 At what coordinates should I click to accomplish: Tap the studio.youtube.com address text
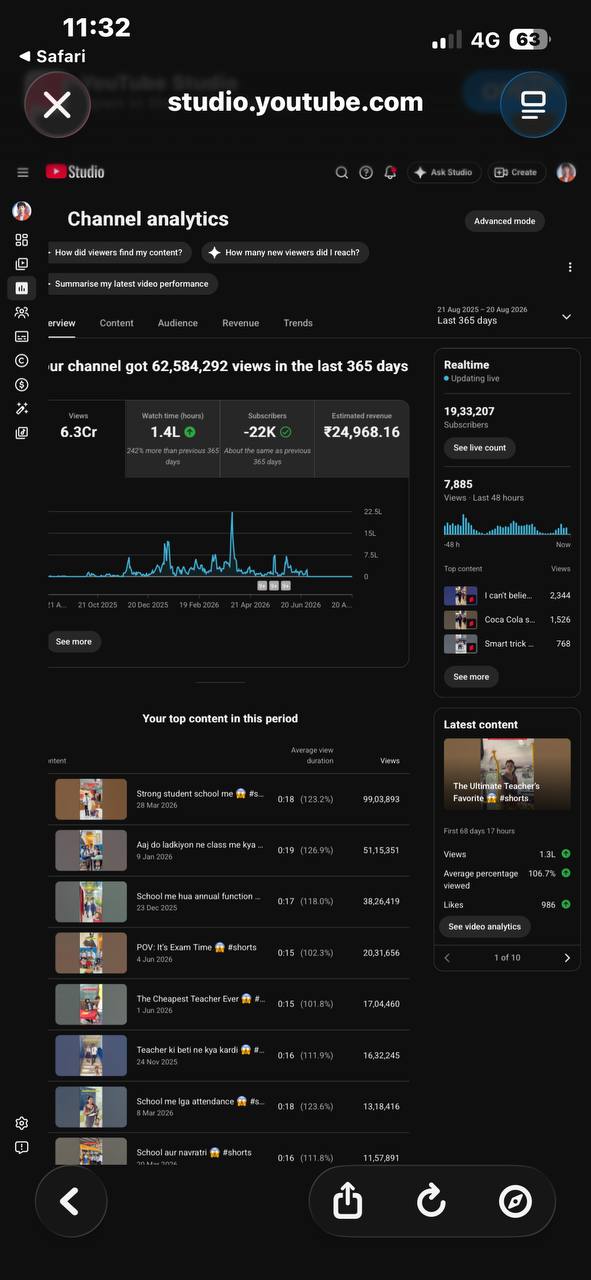coord(295,102)
